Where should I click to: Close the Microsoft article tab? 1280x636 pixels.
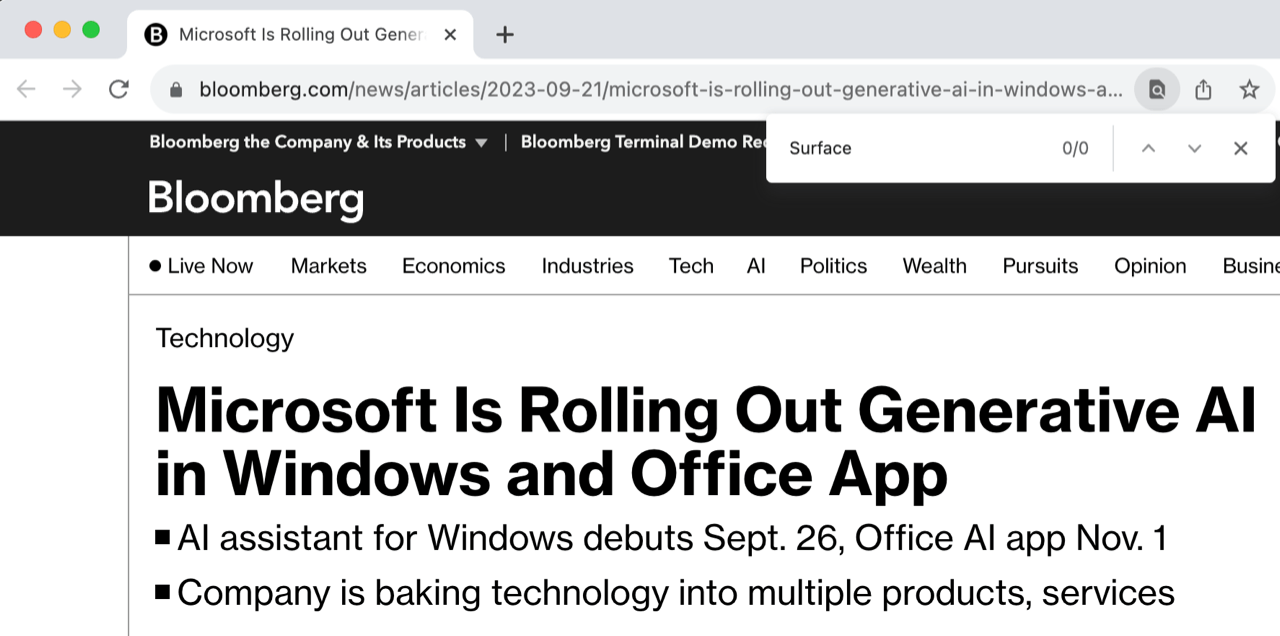(450, 34)
